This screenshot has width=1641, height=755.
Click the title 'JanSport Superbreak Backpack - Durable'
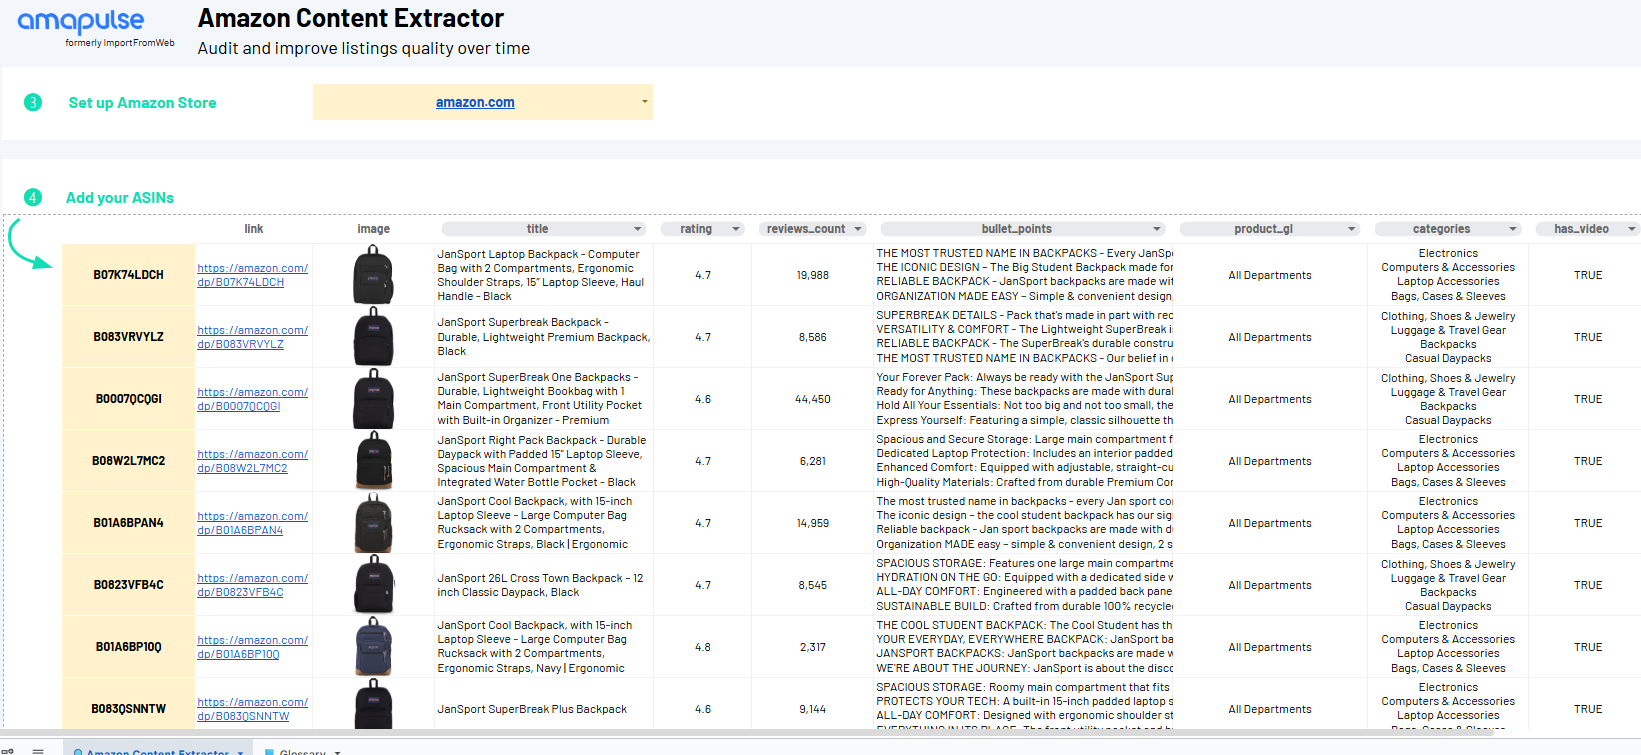coord(544,337)
